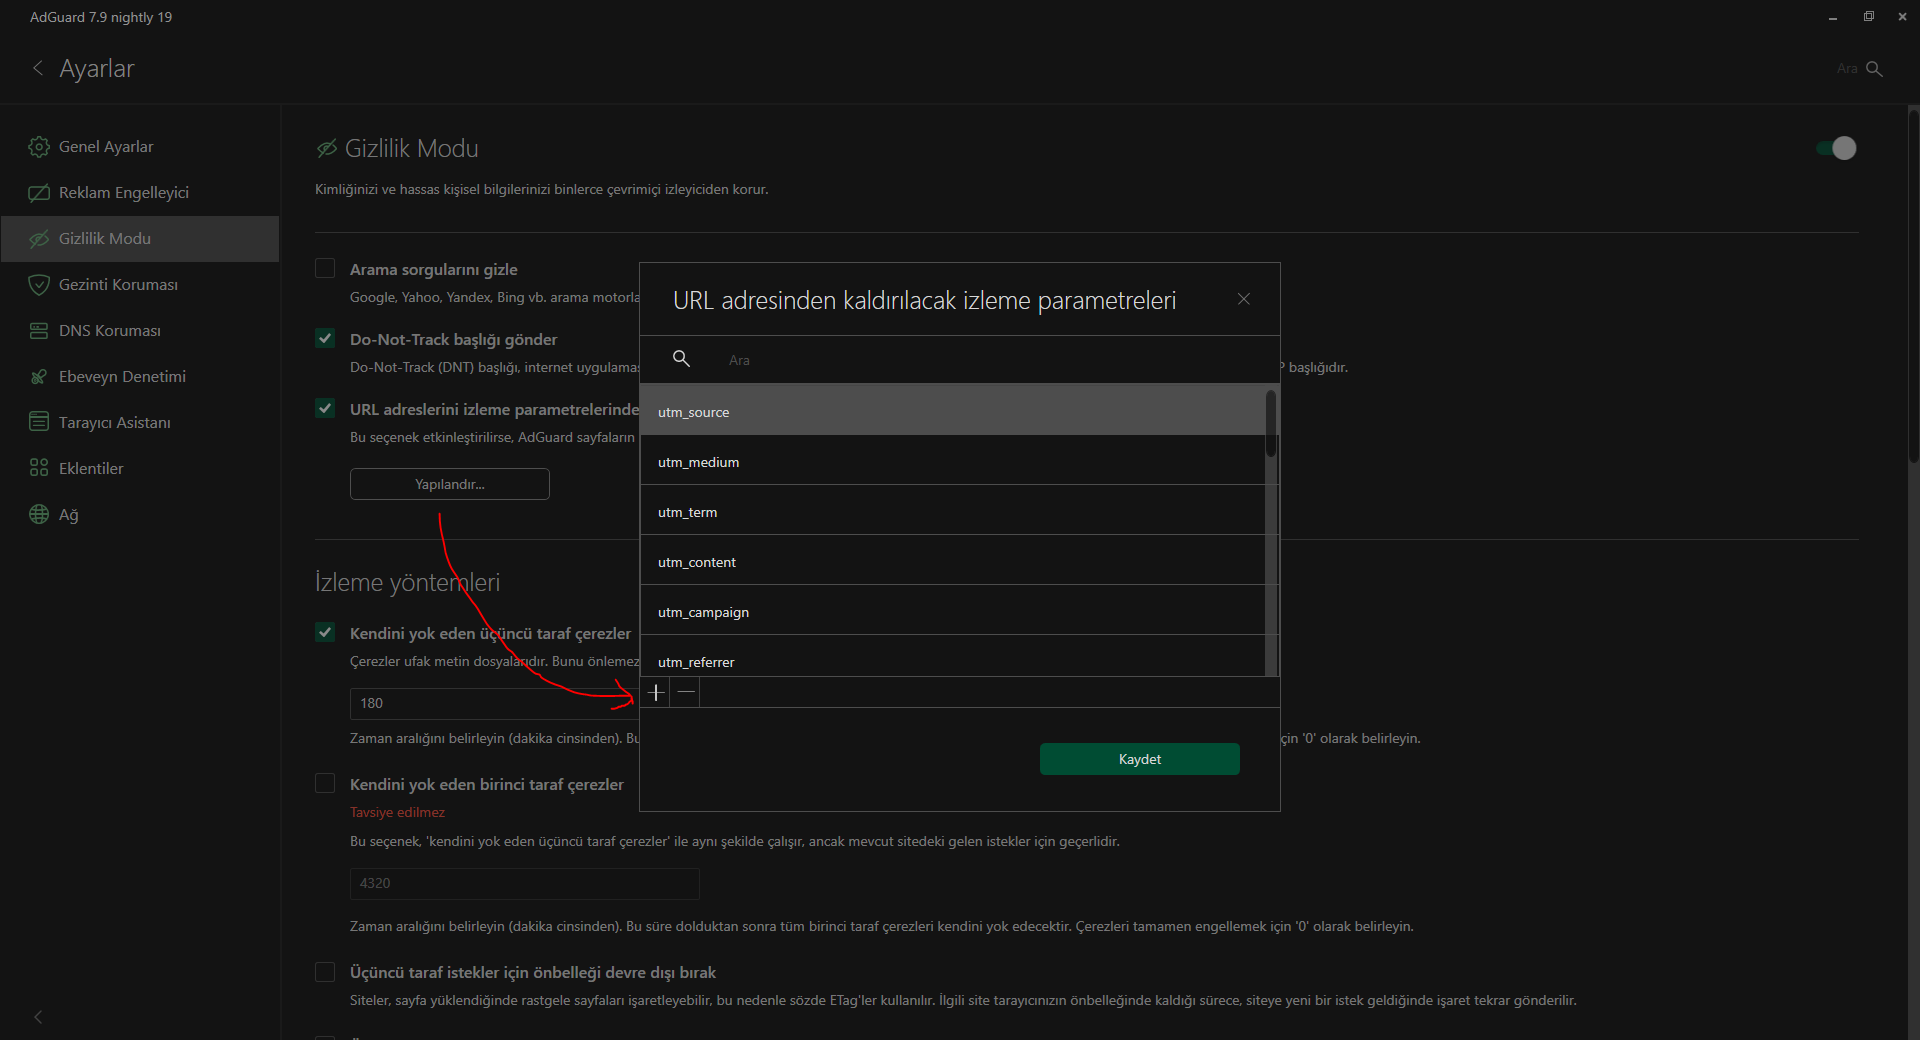Open Ebeveyn Denetimi section
The height and width of the screenshot is (1040, 1920).
tap(140, 377)
